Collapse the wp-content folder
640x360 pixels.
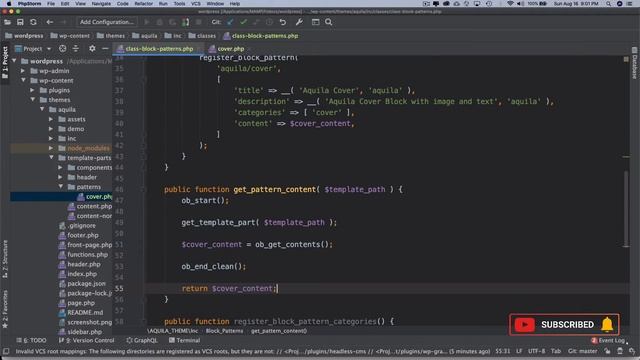point(23,80)
